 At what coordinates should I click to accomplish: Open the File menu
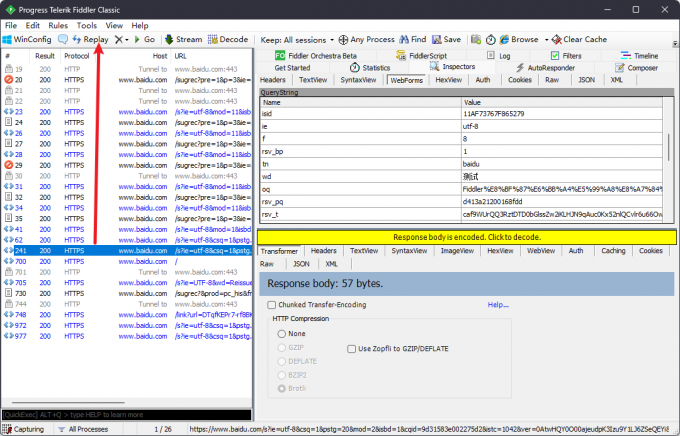click(11, 26)
